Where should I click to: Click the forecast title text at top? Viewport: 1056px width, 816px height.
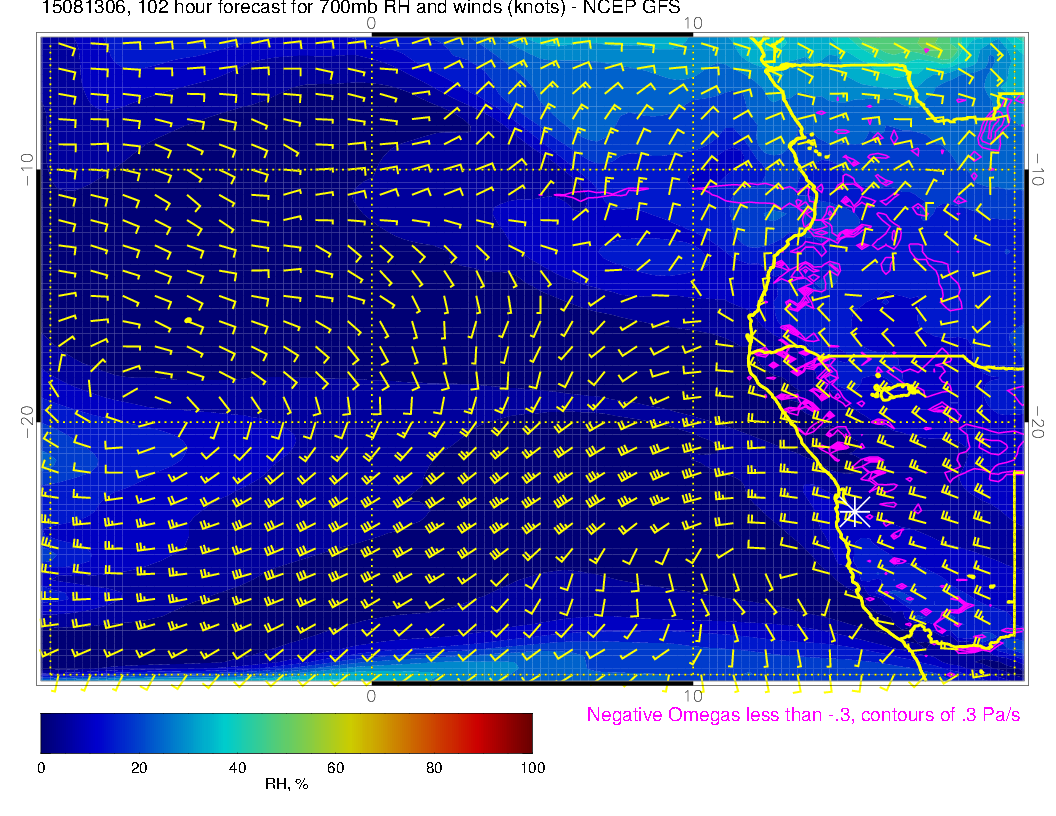(362, 8)
